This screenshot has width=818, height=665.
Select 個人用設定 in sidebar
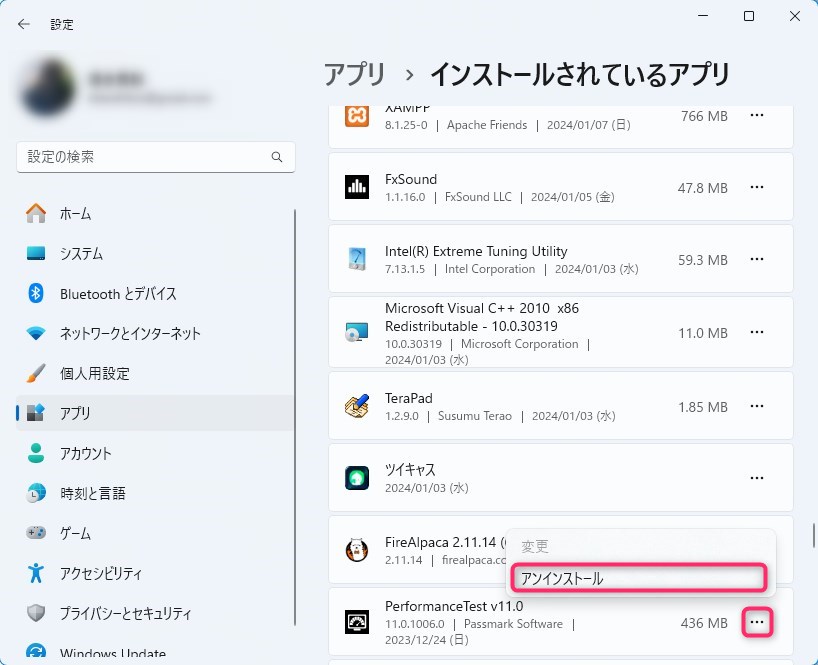[94, 373]
